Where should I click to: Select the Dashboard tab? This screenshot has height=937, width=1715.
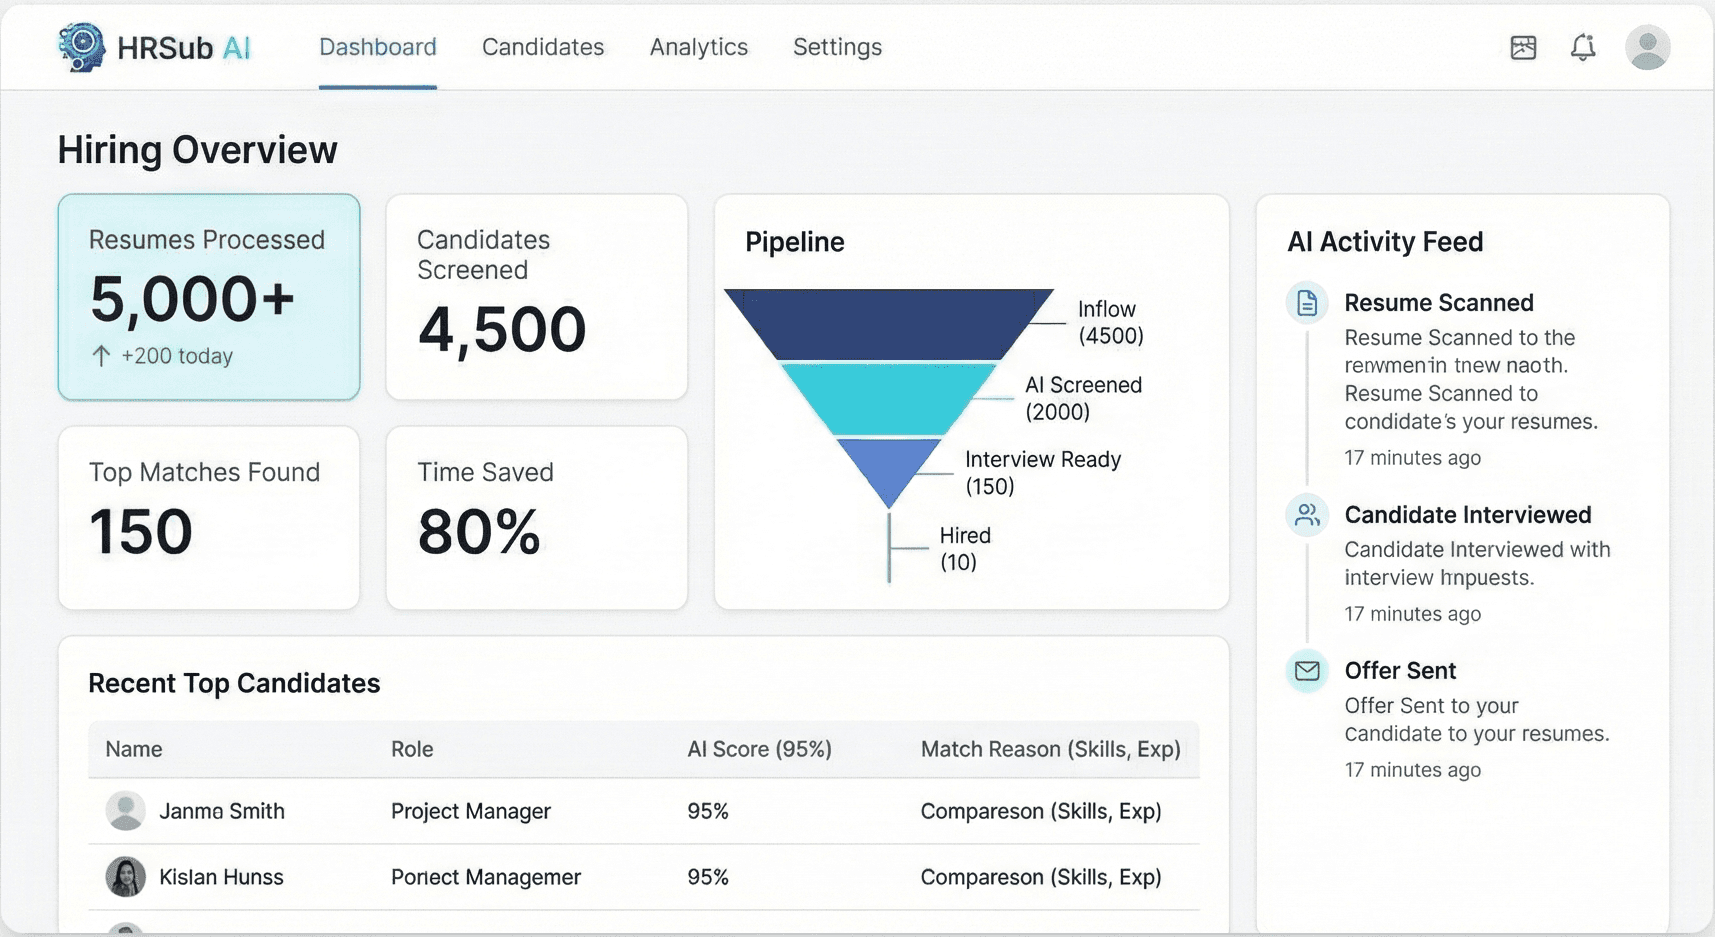pyautogui.click(x=377, y=47)
